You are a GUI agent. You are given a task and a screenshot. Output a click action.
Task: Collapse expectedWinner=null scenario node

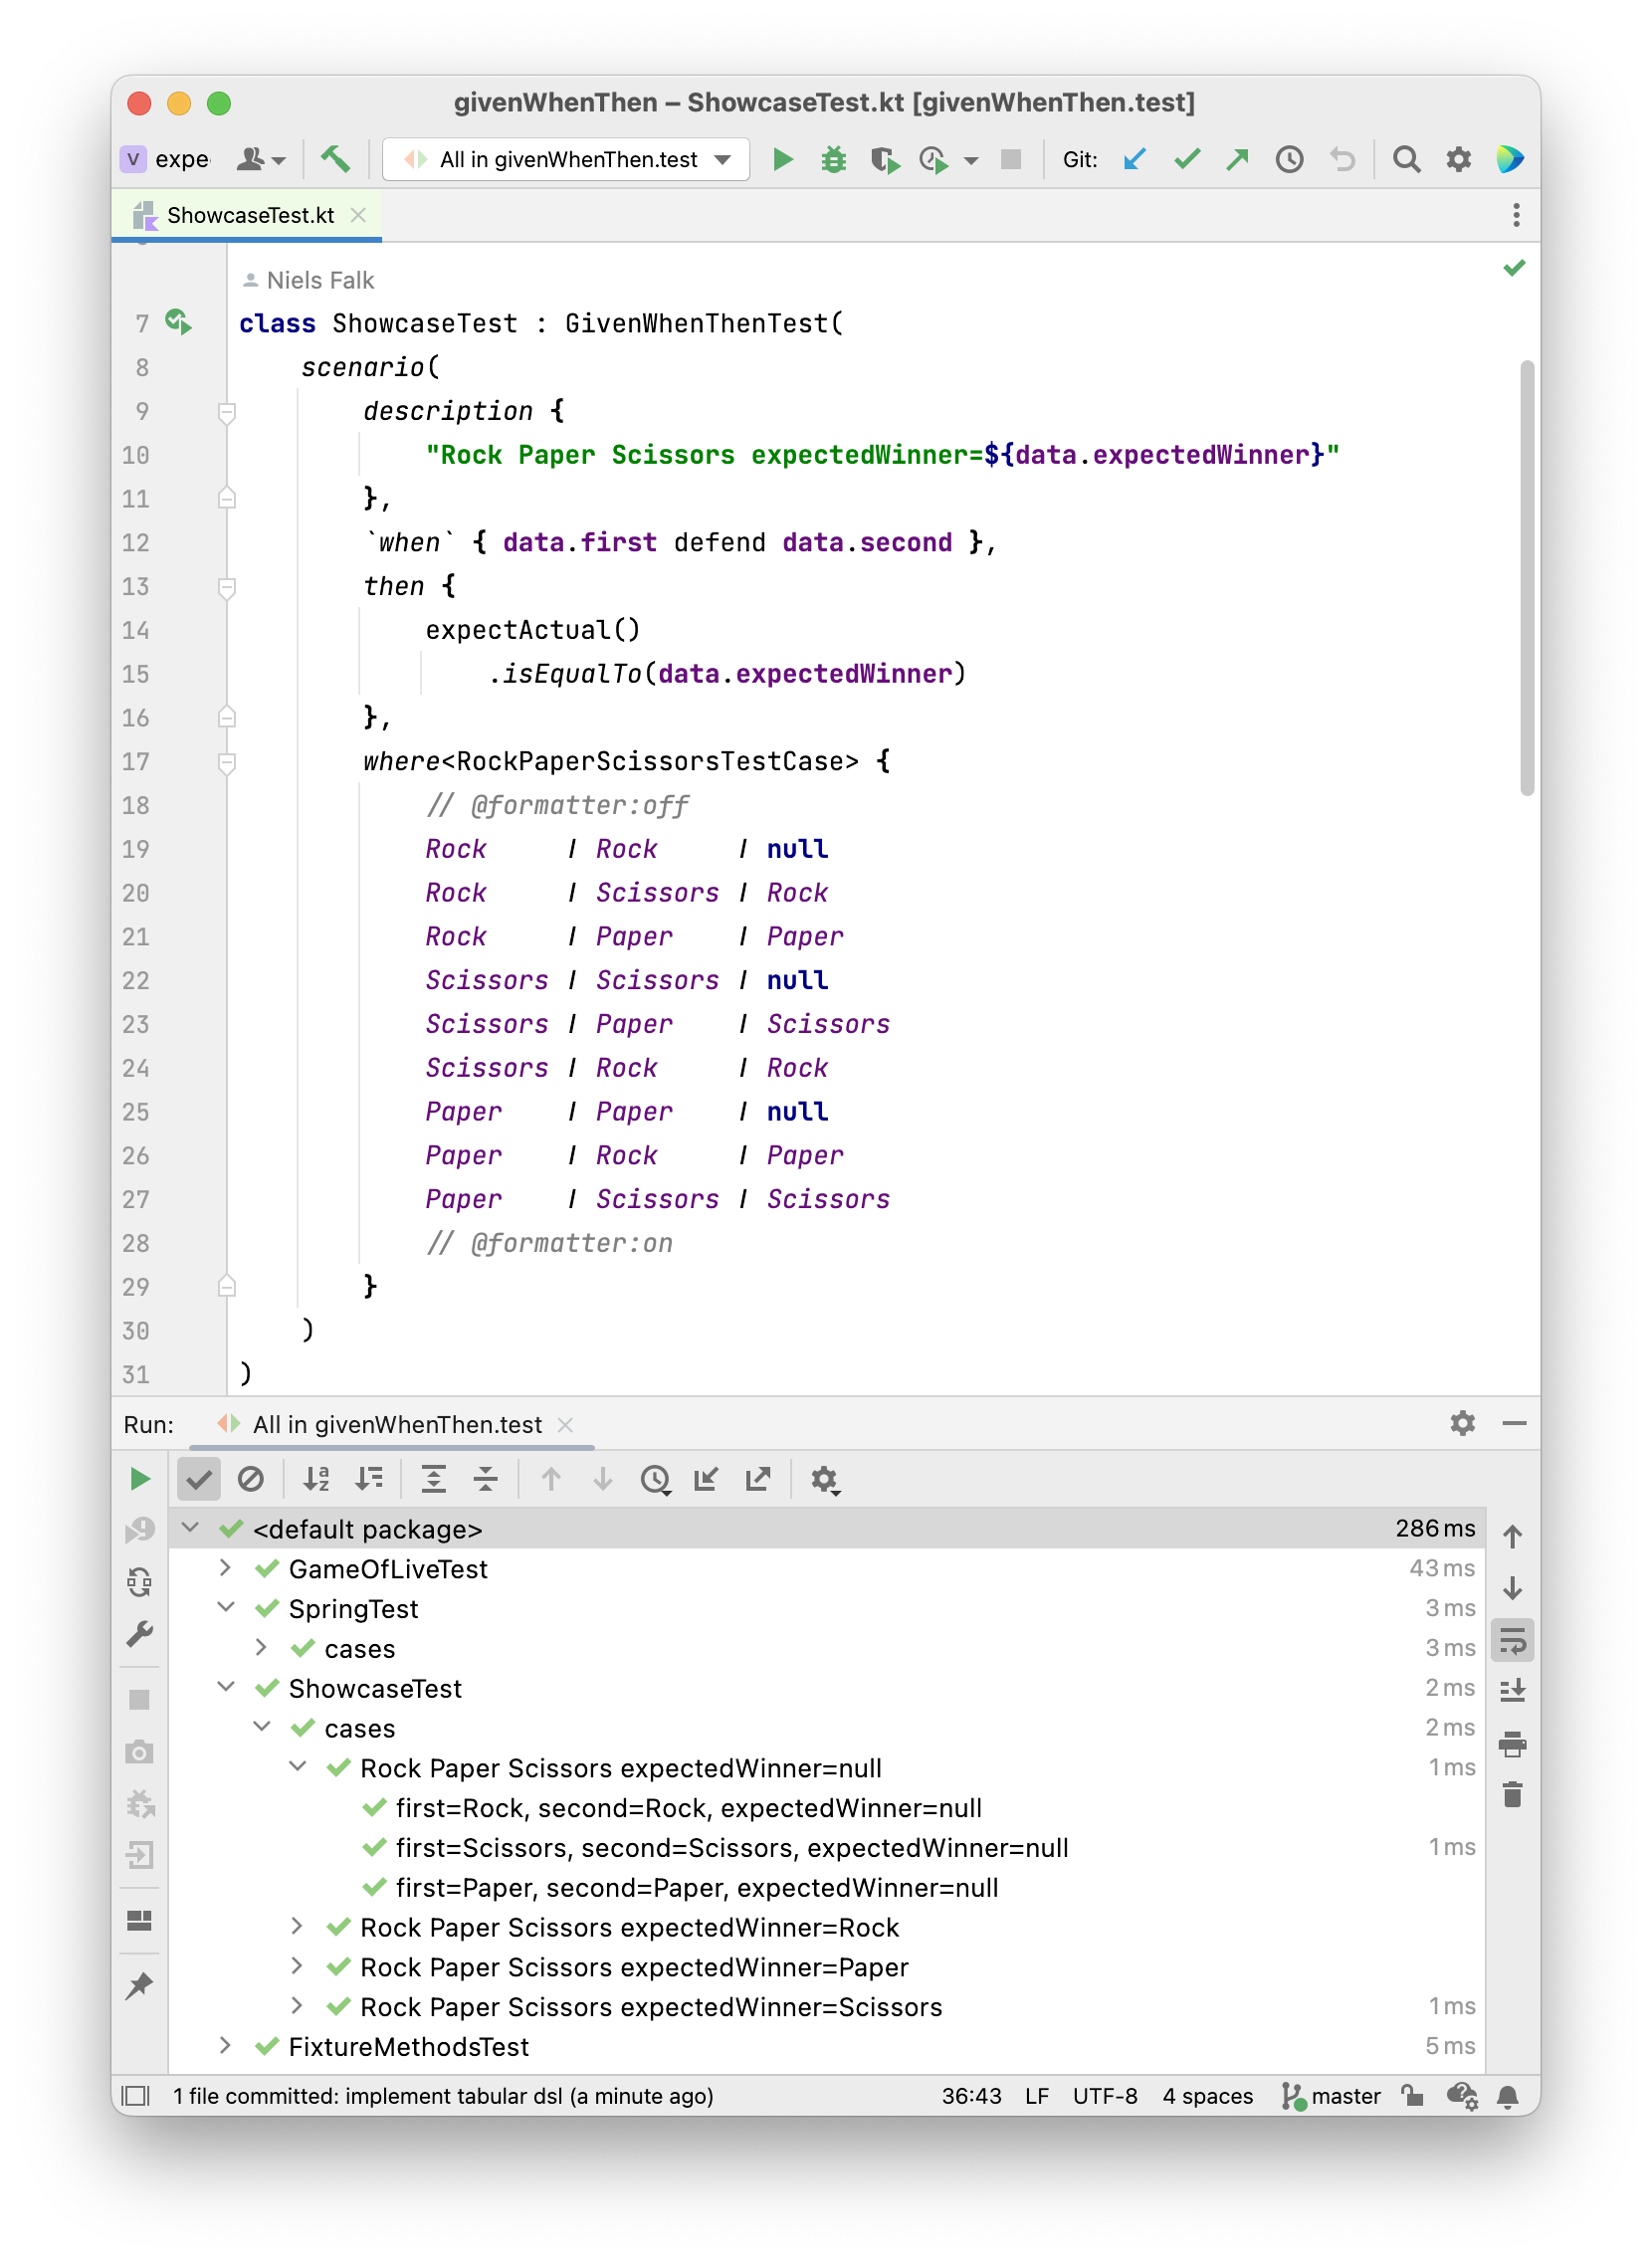pos(298,1767)
